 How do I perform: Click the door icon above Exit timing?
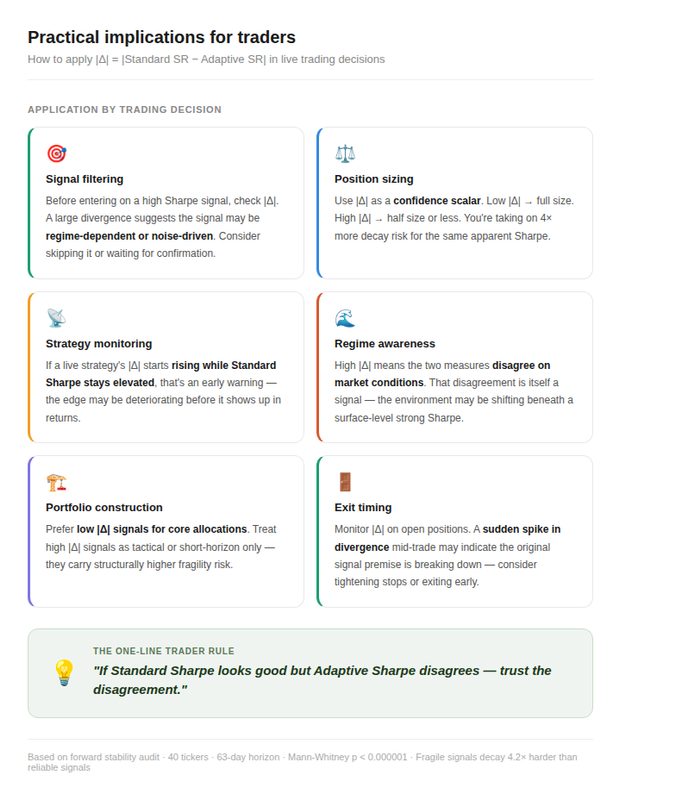pyautogui.click(x=345, y=482)
